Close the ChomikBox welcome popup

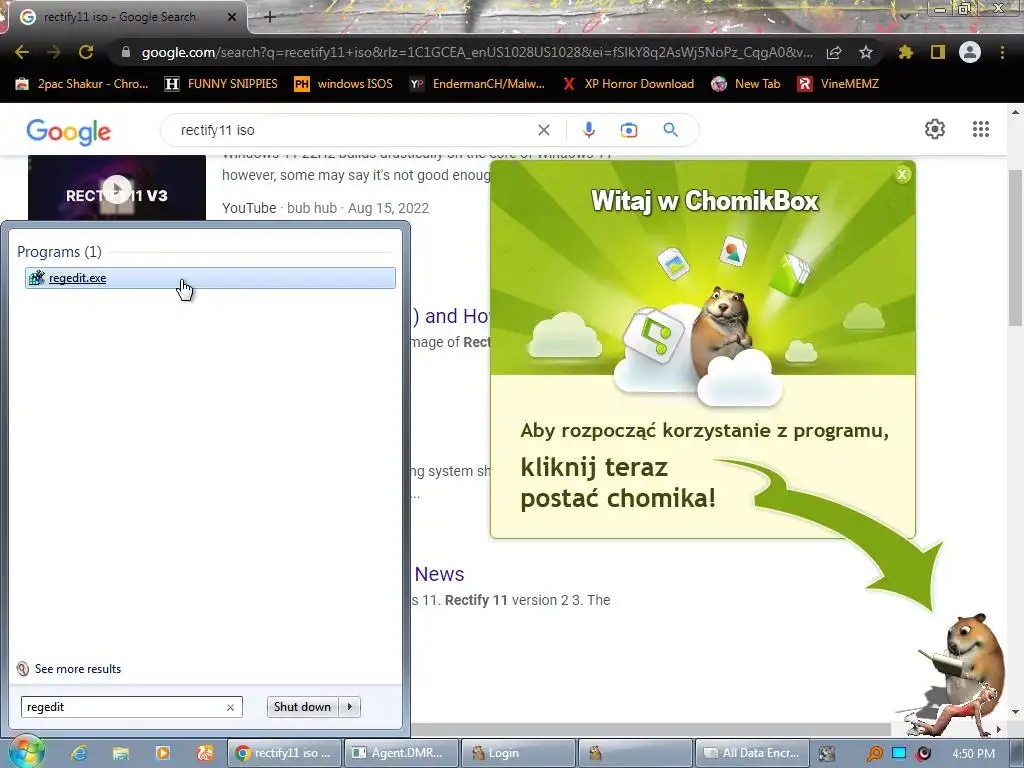[902, 174]
